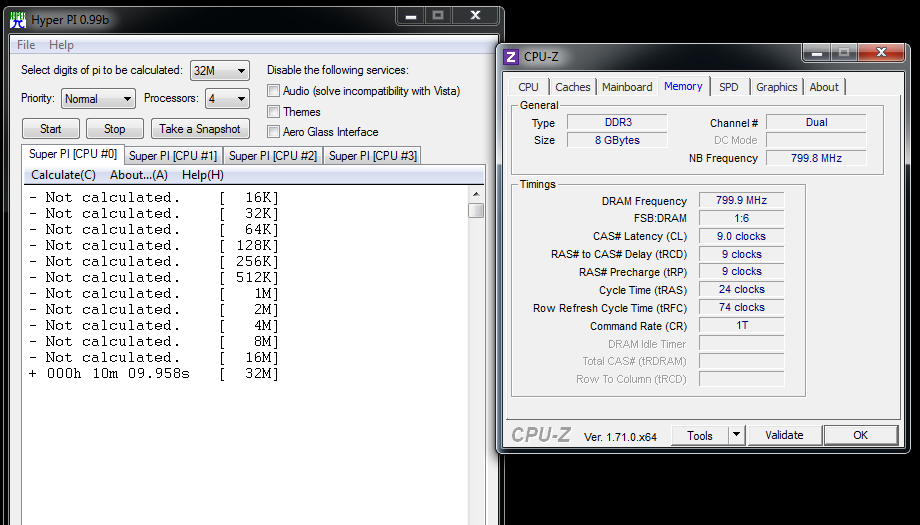Image resolution: width=920 pixels, height=525 pixels.
Task: Click the tRAS 24 clocks value
Action: coord(742,289)
